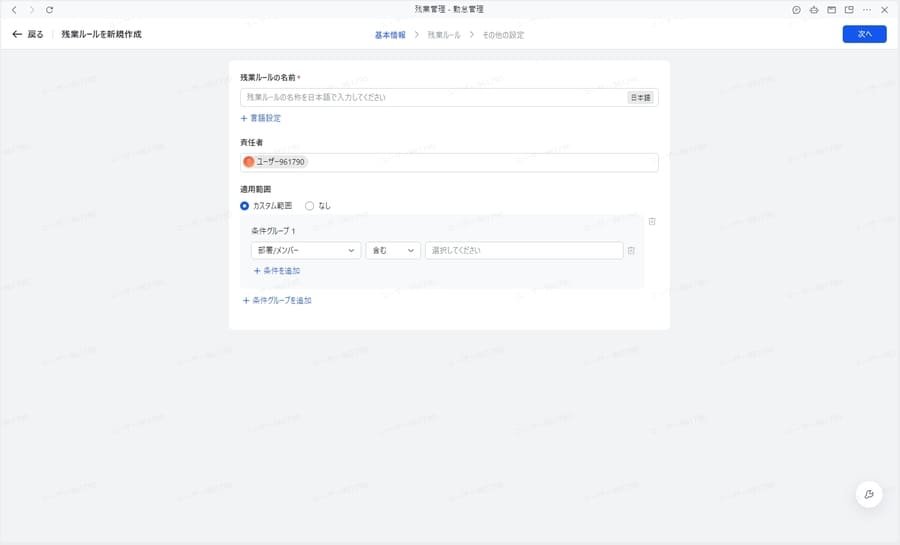Click the 条件グループを追加 link

tap(277, 301)
